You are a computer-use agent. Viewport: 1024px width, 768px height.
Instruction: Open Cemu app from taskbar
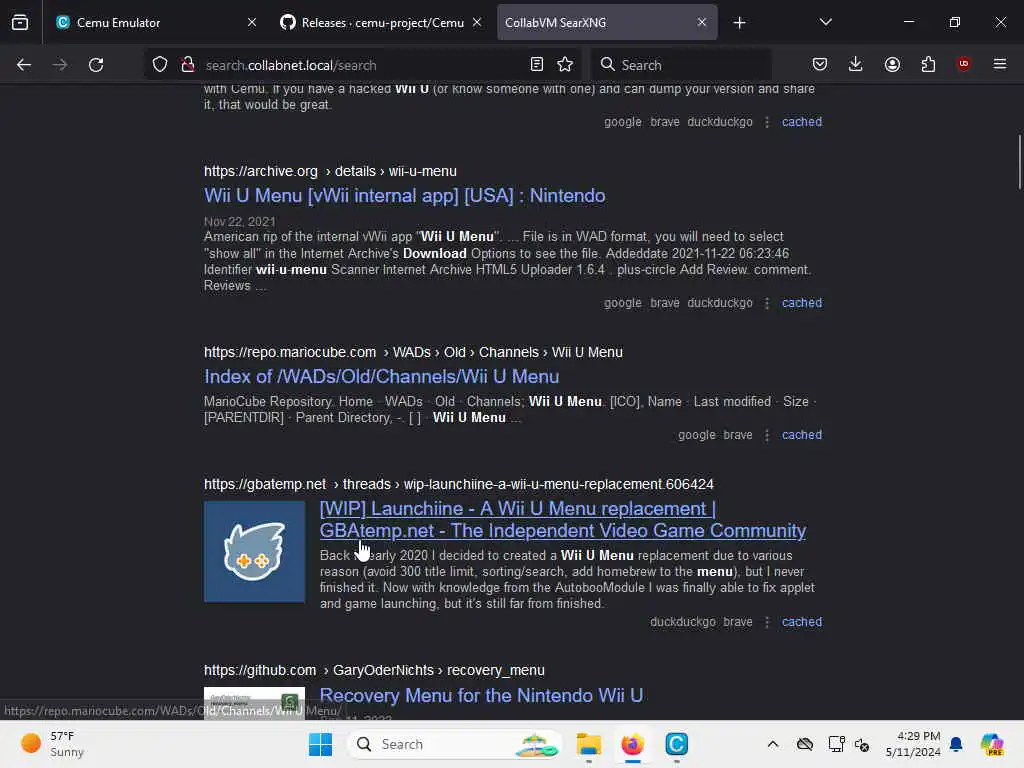[x=677, y=744]
